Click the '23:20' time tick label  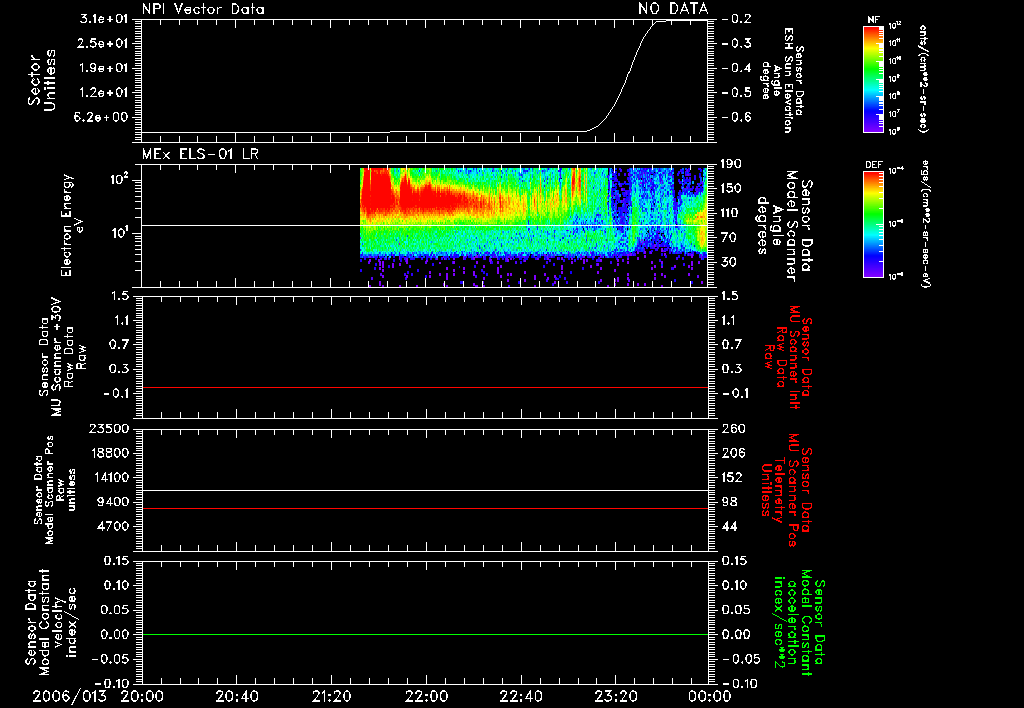click(615, 696)
